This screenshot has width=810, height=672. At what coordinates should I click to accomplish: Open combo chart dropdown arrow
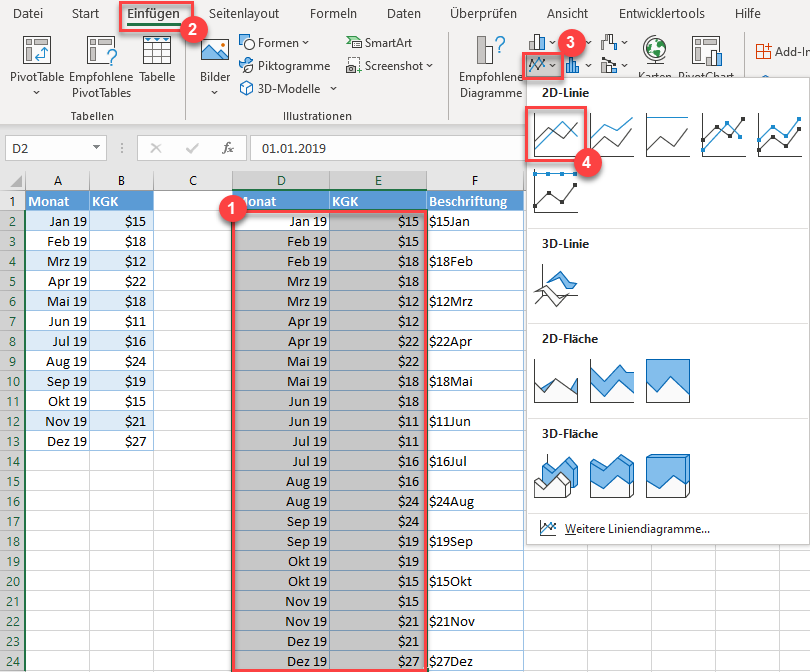pos(625,66)
